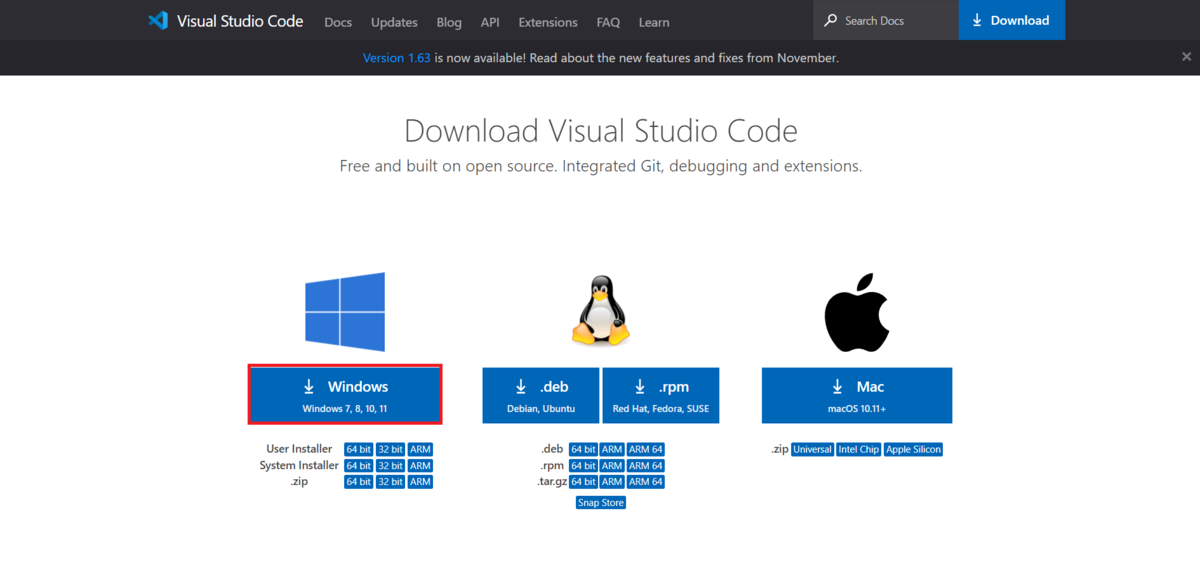Select User Installer 32 bit

click(391, 450)
